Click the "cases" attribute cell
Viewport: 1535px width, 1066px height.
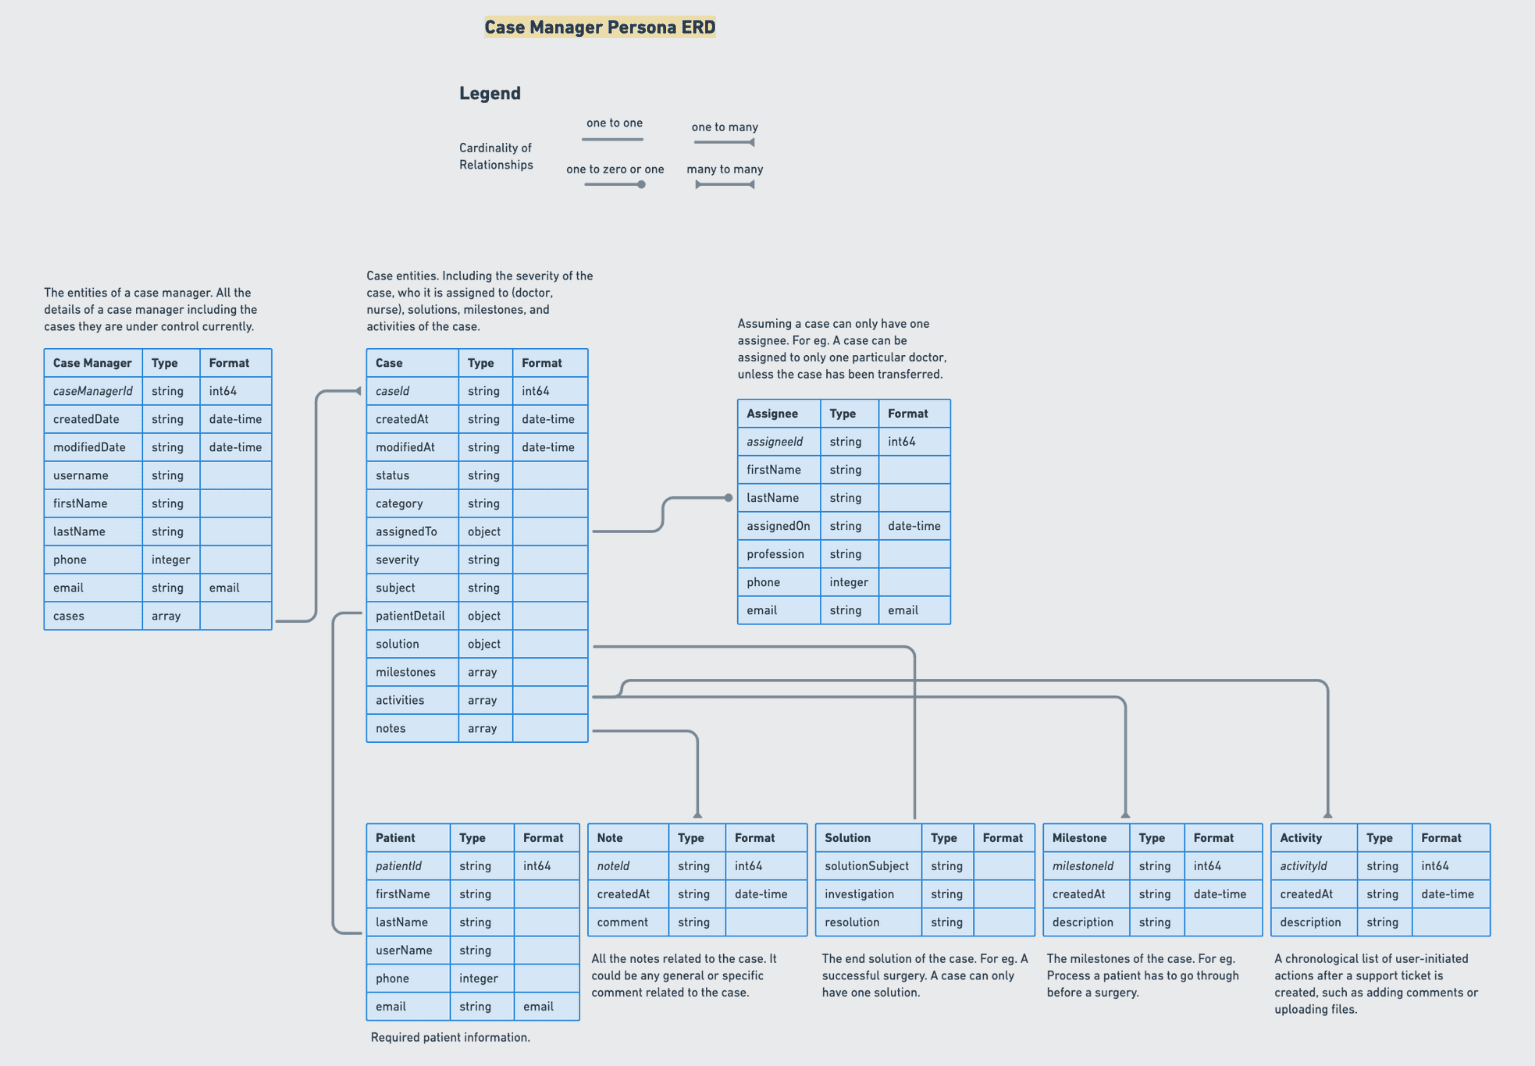click(x=93, y=616)
